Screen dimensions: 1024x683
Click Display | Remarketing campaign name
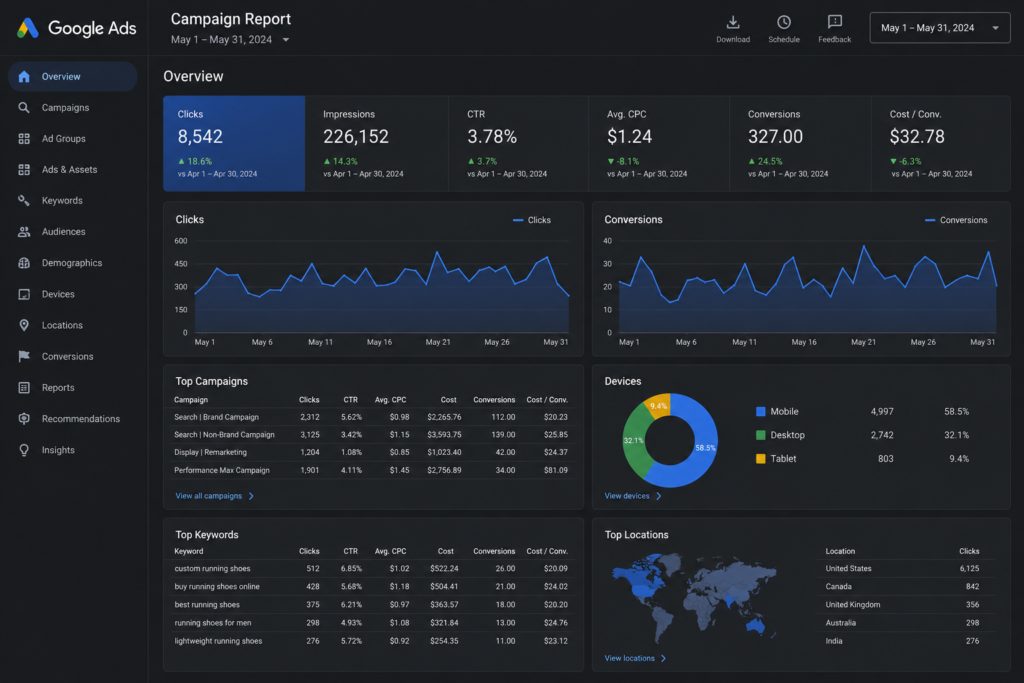click(210, 453)
